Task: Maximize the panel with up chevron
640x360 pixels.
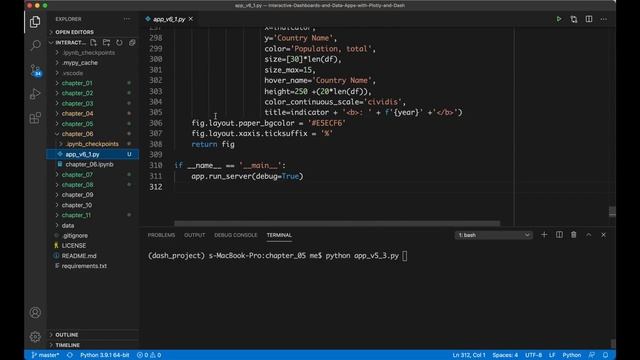Action: pyautogui.click(x=589, y=235)
